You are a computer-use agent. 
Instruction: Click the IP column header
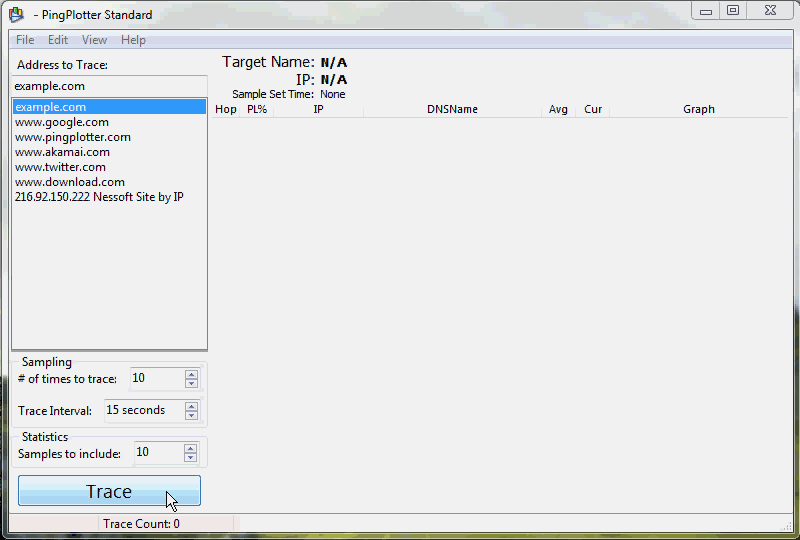[318, 109]
